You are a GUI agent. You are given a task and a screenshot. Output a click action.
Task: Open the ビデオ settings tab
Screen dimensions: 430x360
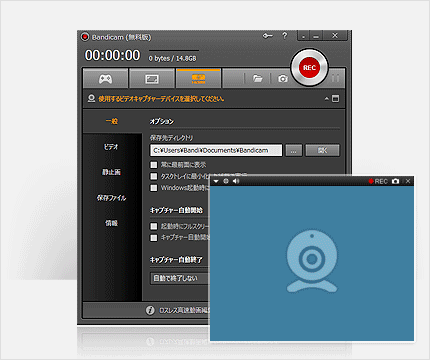tap(111, 147)
